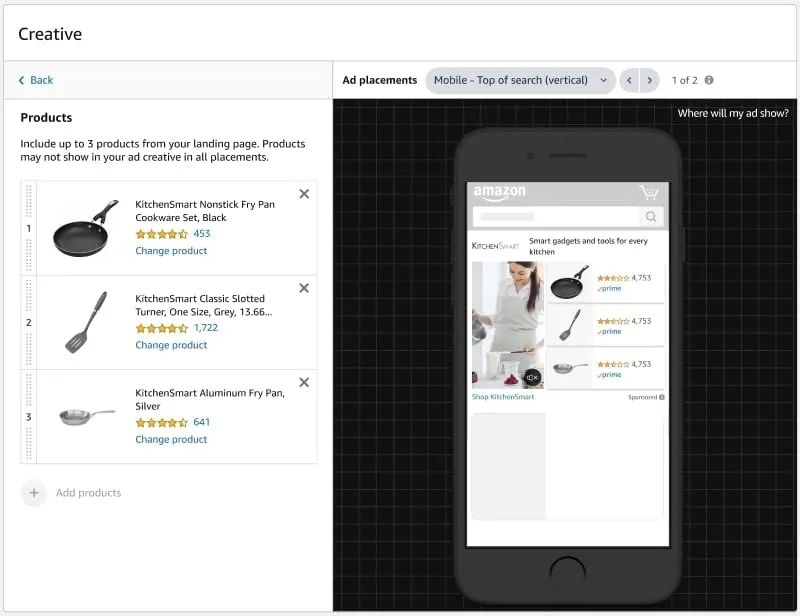
Task: Change product for Nonstick Fry Pan
Action: click(x=171, y=251)
